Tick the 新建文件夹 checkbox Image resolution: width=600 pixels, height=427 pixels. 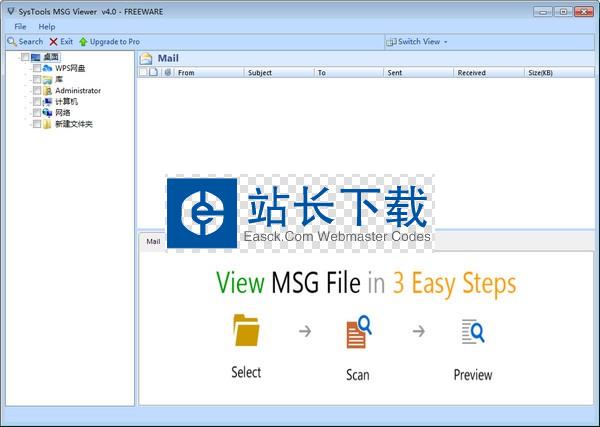click(37, 124)
